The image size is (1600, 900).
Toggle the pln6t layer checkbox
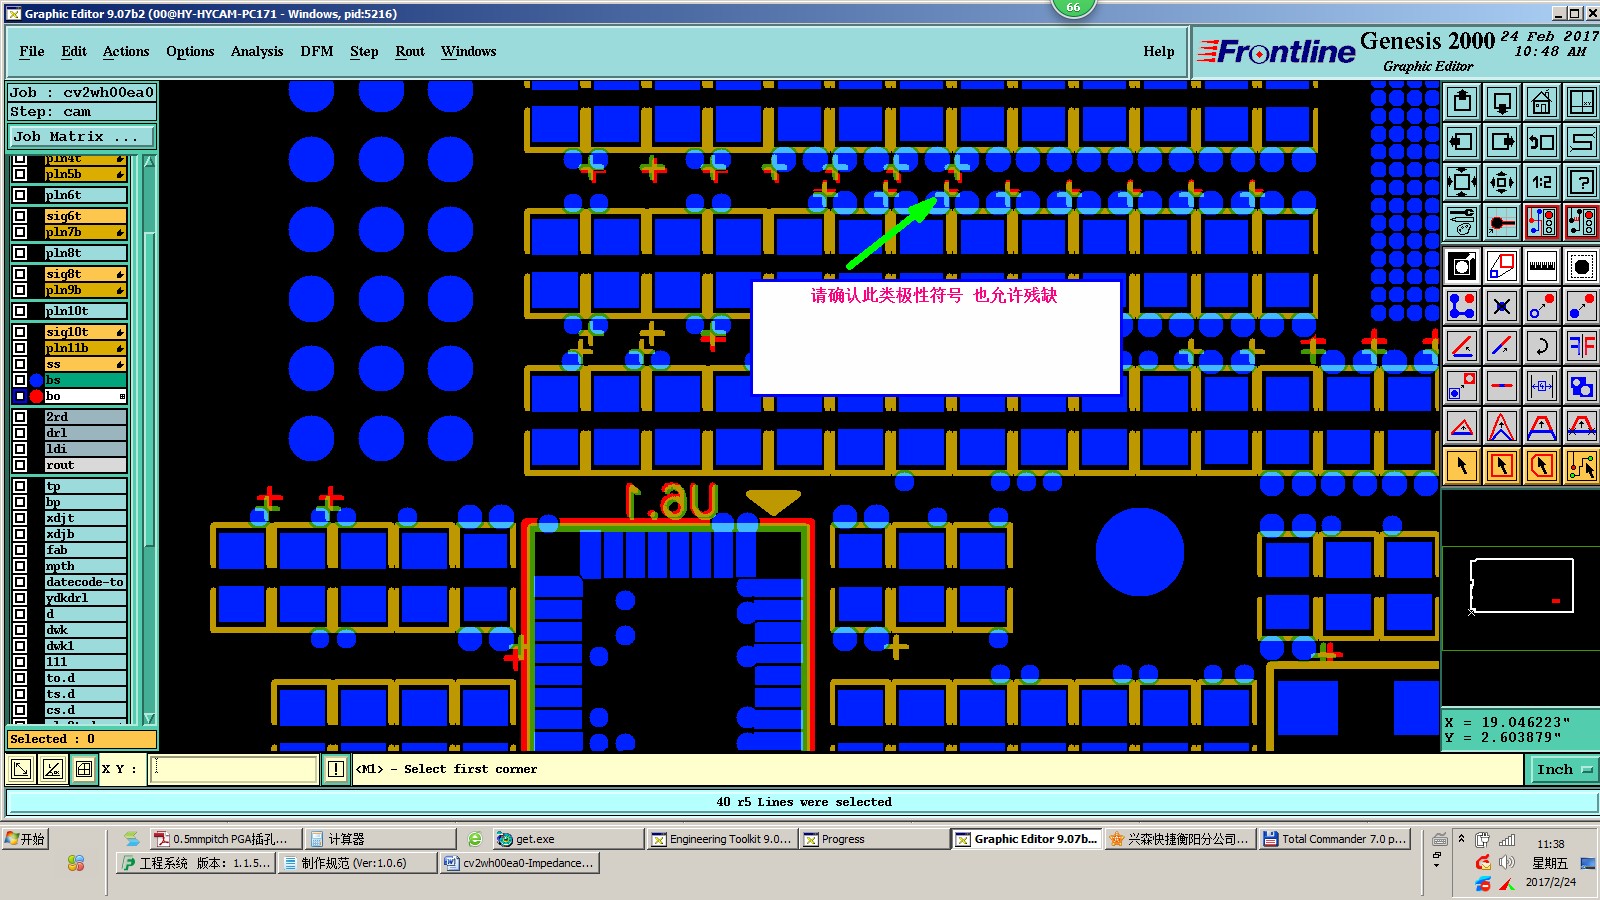20,195
